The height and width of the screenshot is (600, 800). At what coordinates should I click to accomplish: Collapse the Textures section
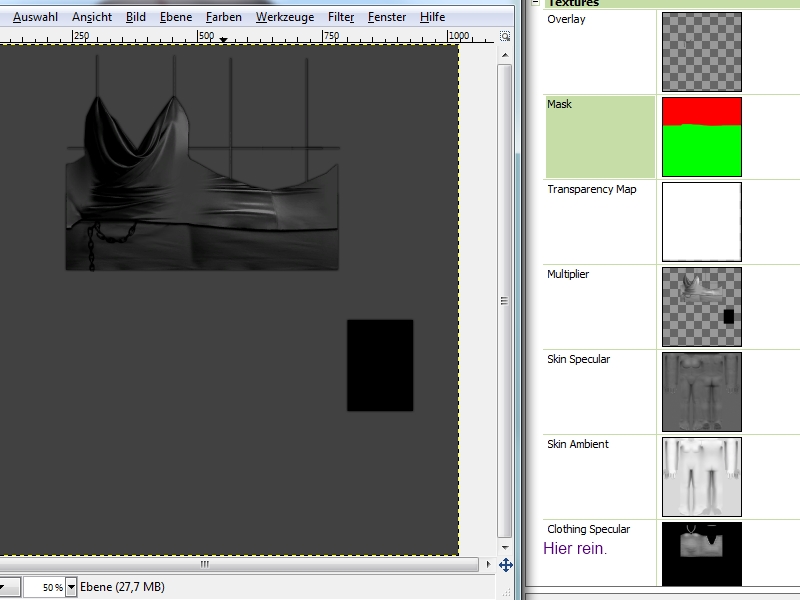pos(537,3)
